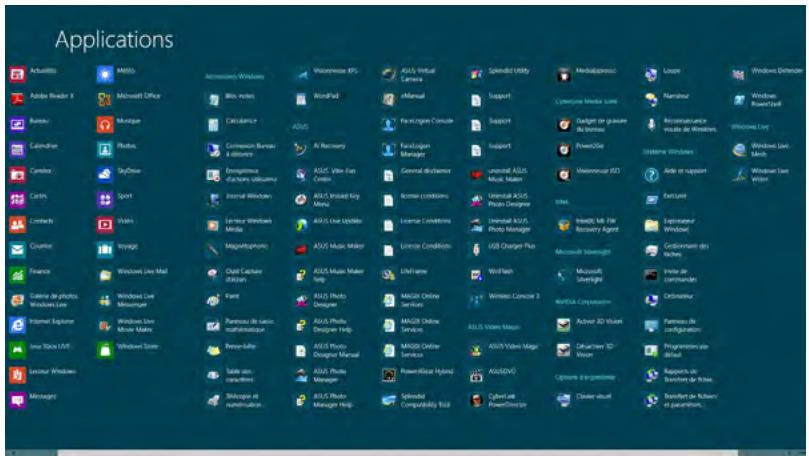Click the Accessoires Windows group header
809x456 pixels.
coord(234,75)
